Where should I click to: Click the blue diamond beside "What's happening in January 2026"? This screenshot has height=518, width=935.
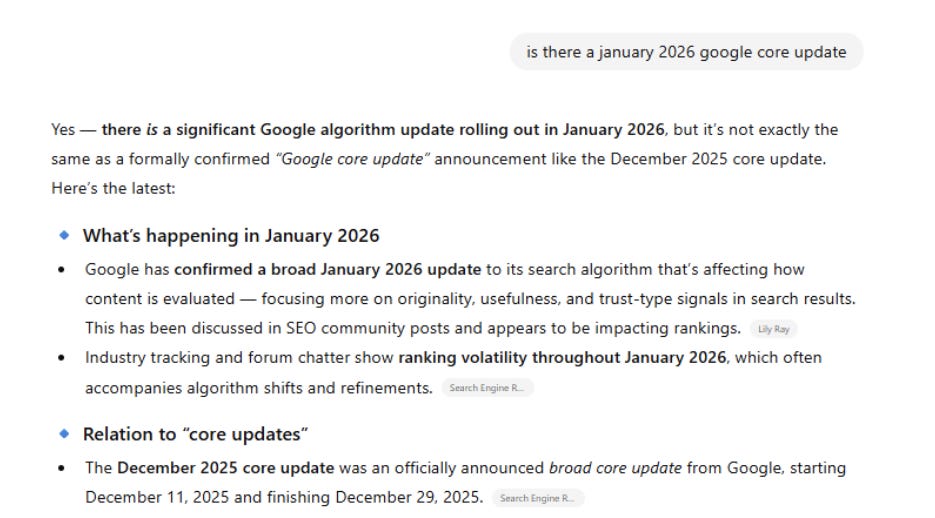65,236
